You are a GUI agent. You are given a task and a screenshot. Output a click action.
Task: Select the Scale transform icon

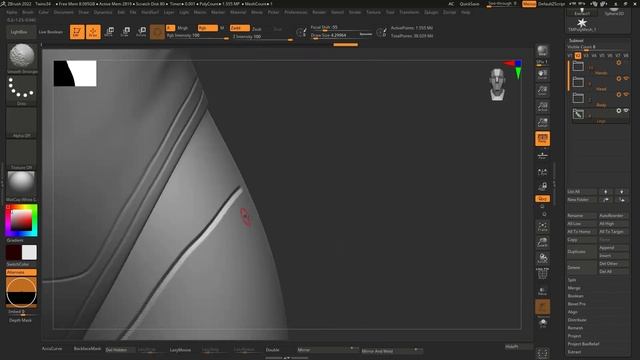tap(125, 32)
